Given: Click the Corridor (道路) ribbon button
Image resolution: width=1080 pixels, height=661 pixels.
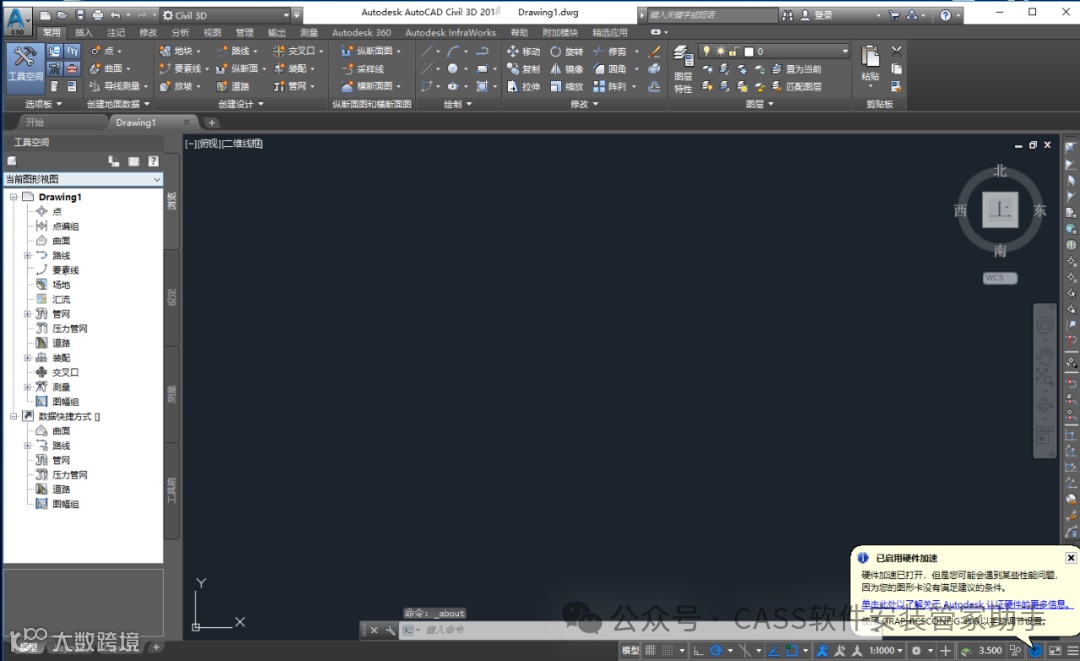Looking at the screenshot, I should click(x=233, y=87).
